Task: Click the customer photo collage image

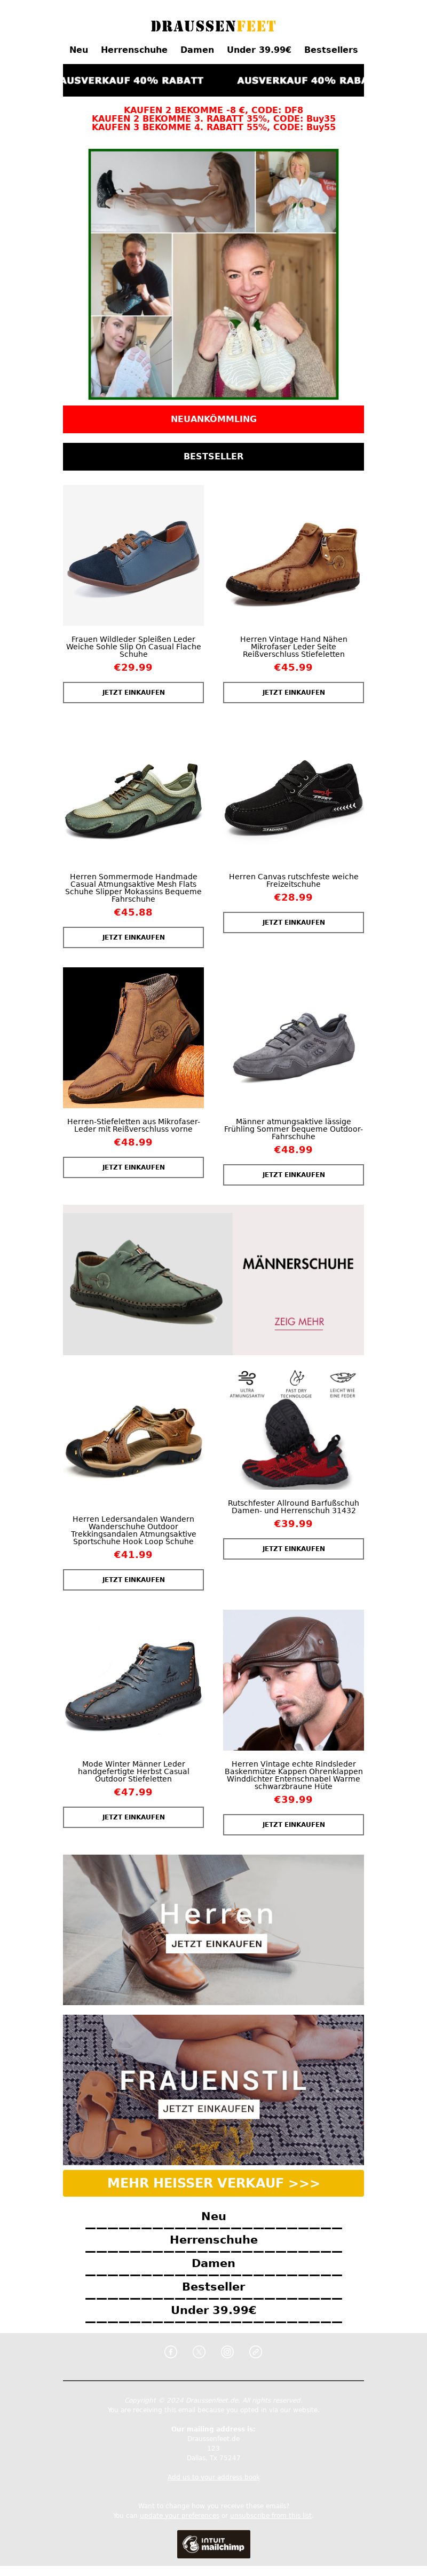Action: click(x=213, y=274)
